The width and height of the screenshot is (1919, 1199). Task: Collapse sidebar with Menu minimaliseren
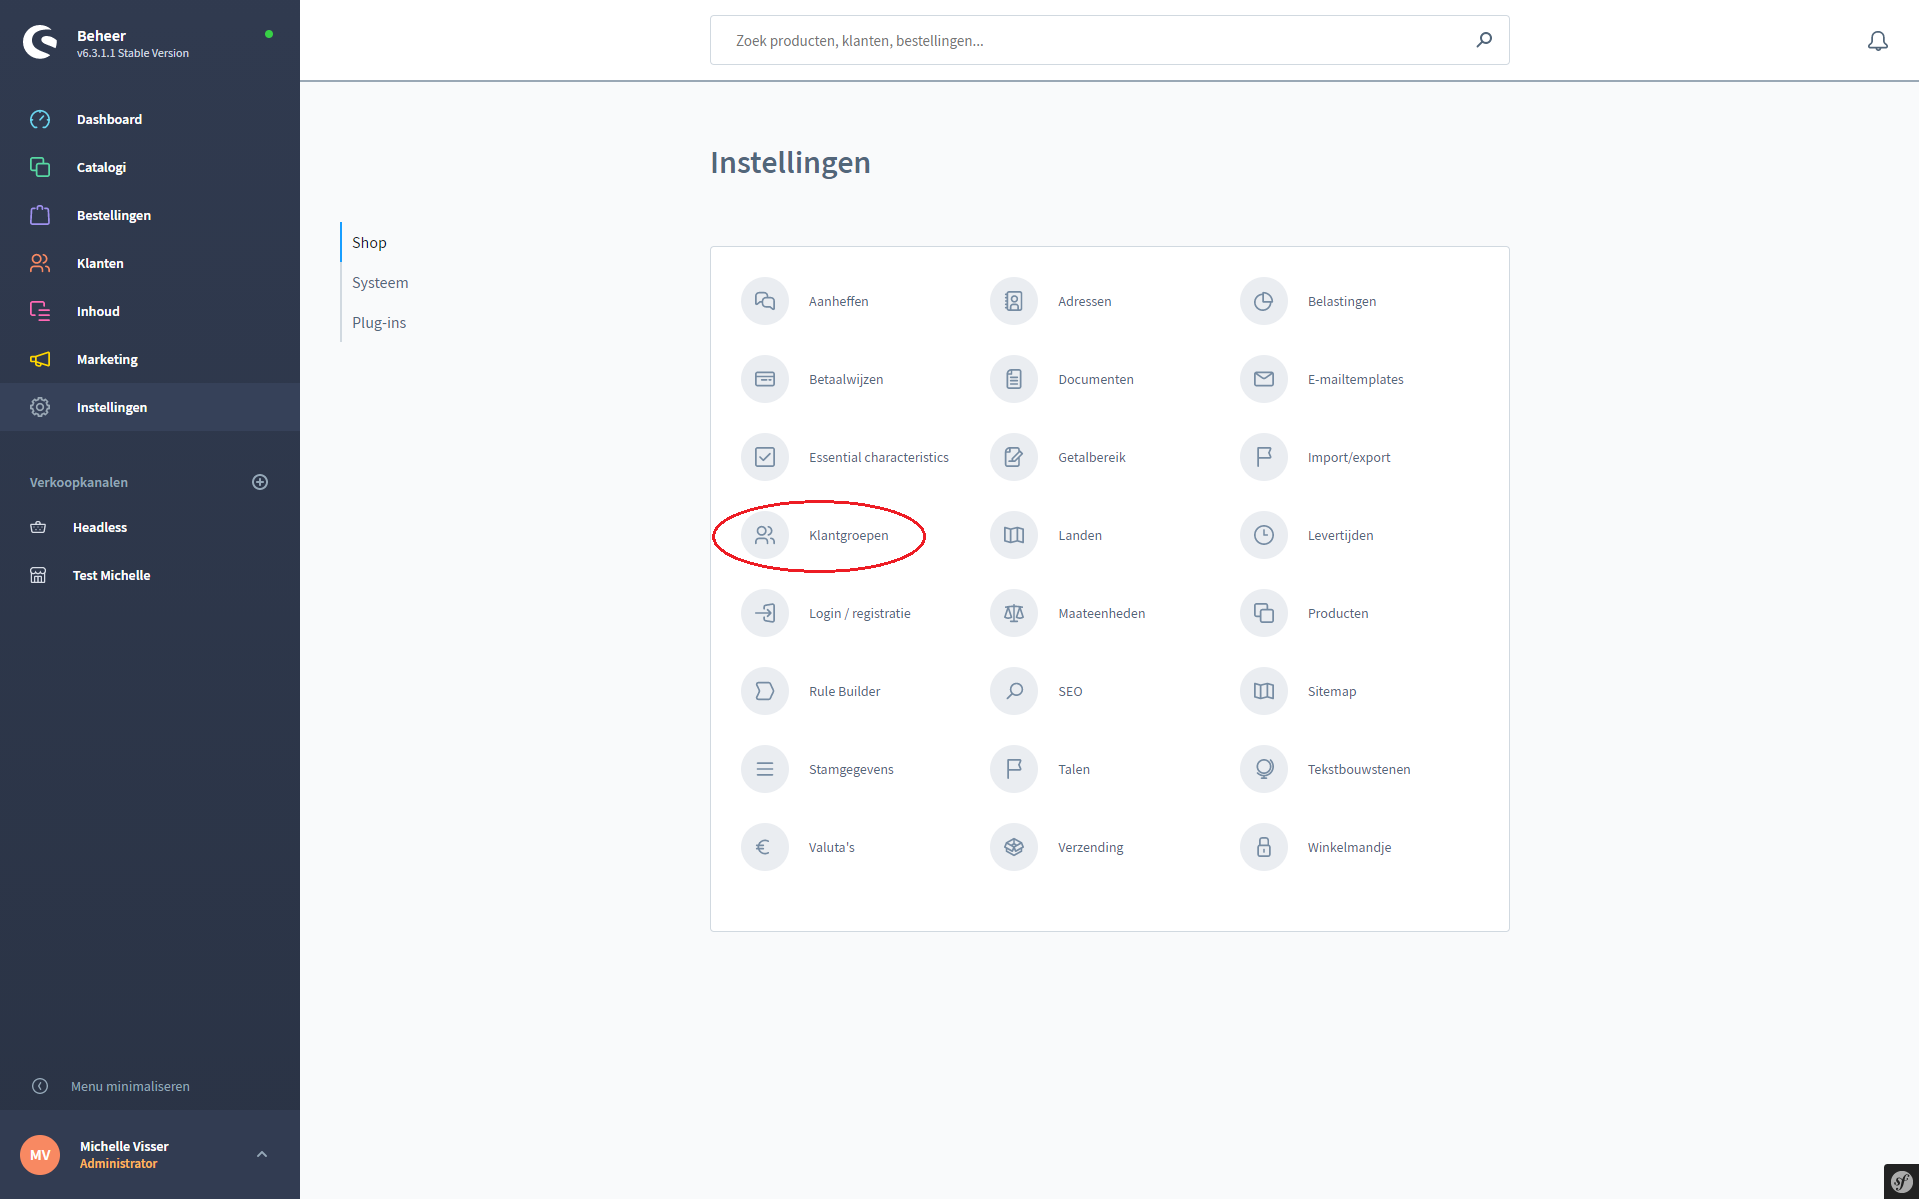click(x=130, y=1086)
